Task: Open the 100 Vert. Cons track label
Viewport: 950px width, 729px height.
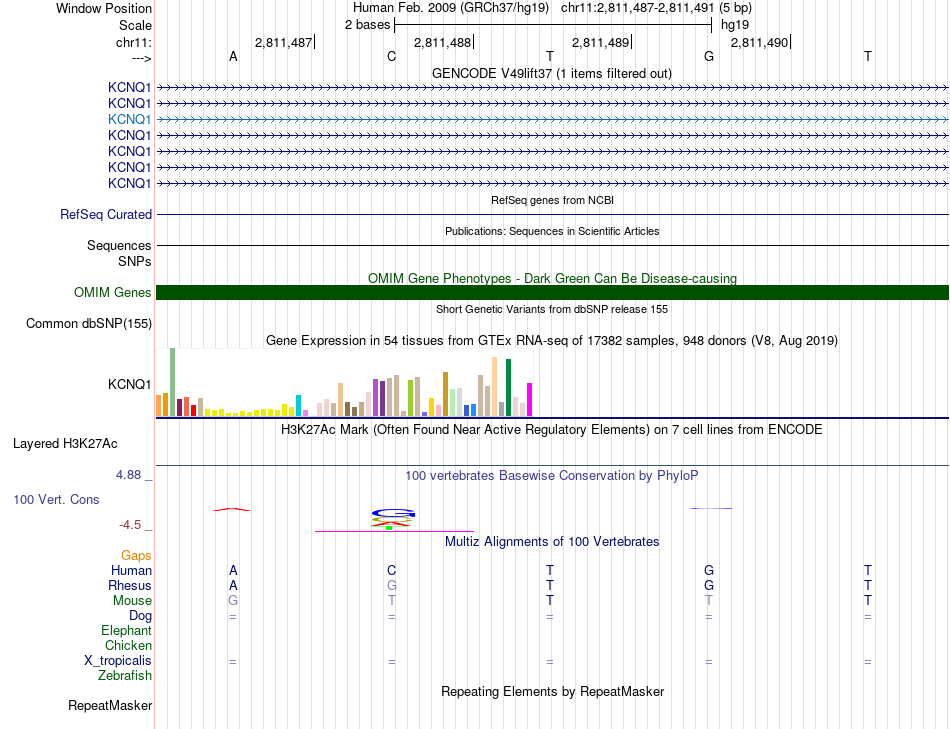Action: [56, 500]
